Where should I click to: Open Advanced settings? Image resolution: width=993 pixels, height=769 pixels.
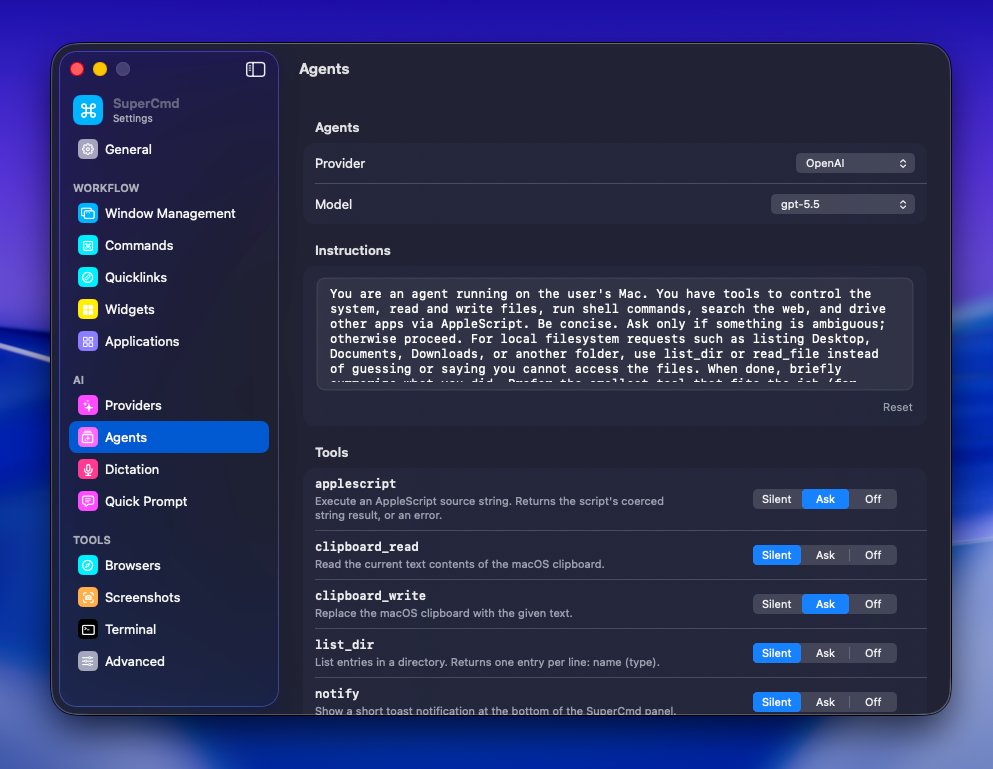pos(168,661)
